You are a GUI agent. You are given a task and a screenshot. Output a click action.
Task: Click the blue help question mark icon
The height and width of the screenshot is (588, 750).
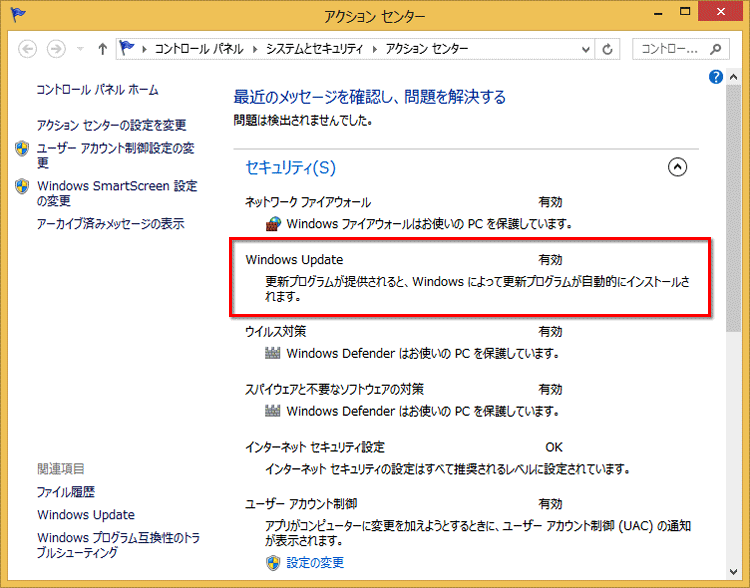point(716,77)
